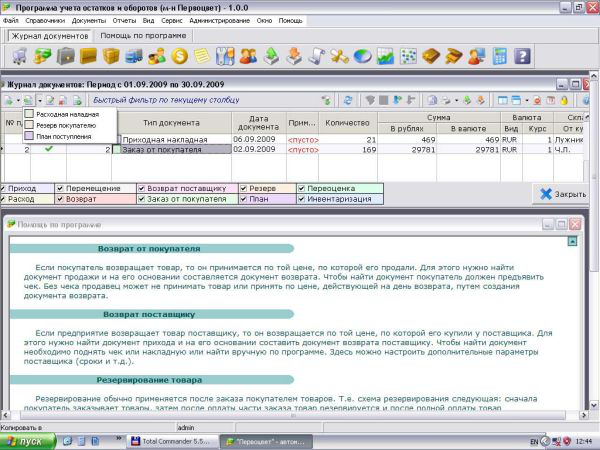Open the calculator toolbar icon

(x=500, y=56)
